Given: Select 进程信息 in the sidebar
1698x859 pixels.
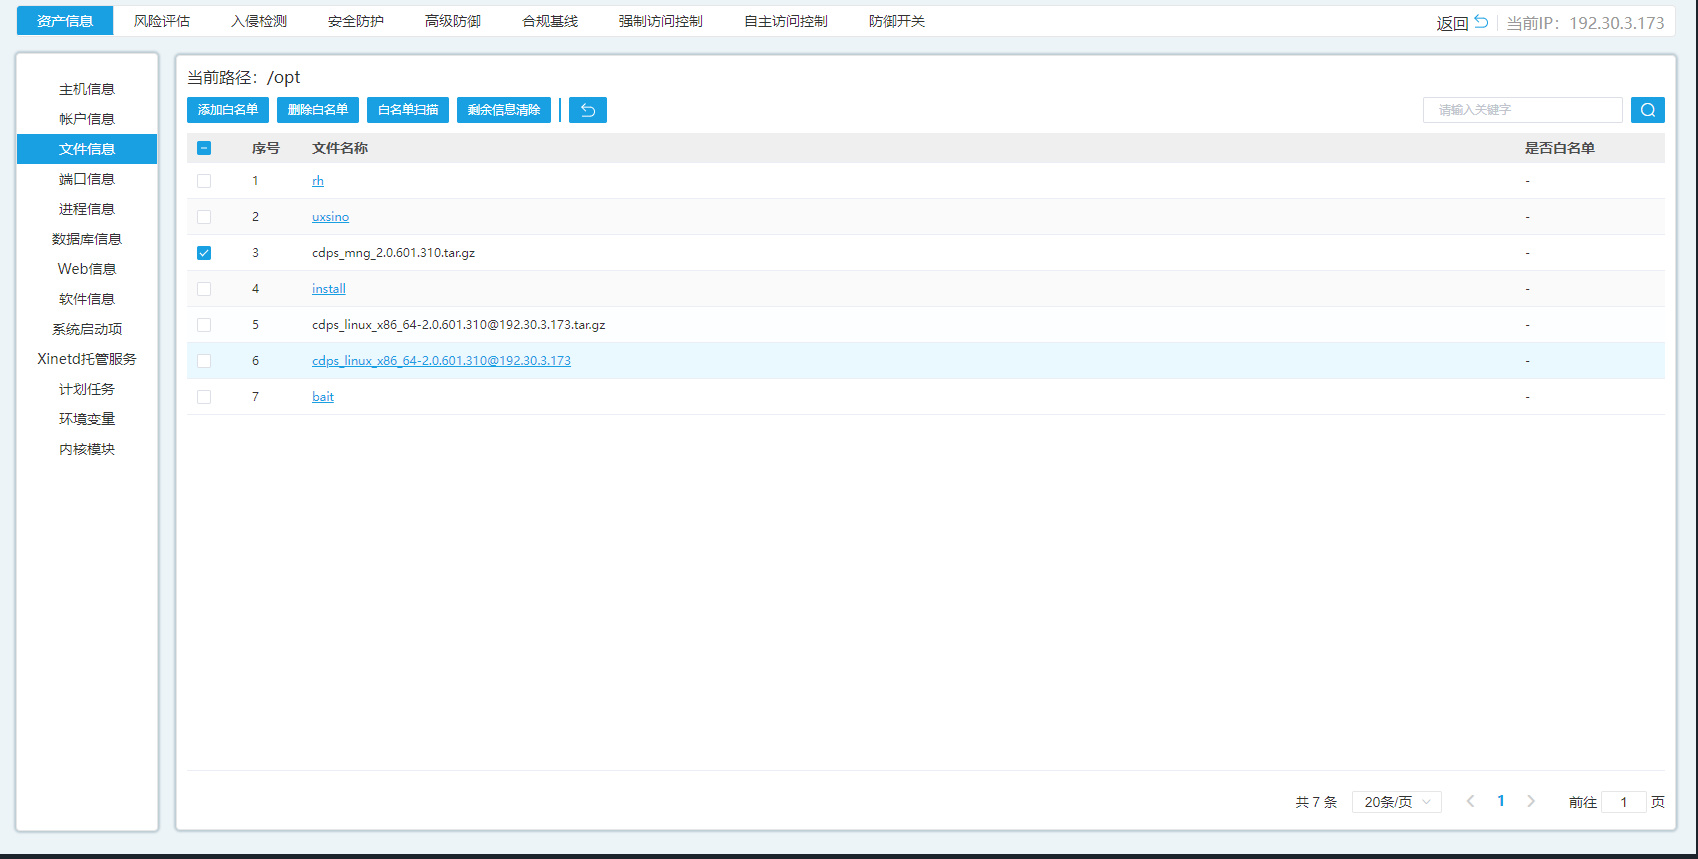Looking at the screenshot, I should [87, 209].
